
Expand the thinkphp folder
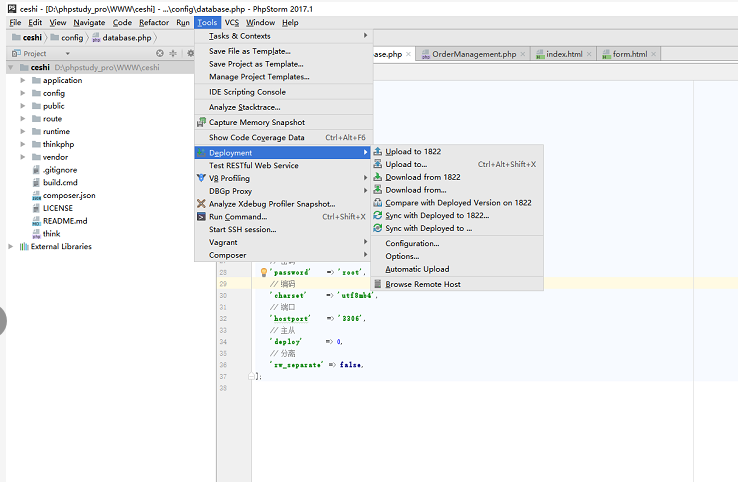22,144
